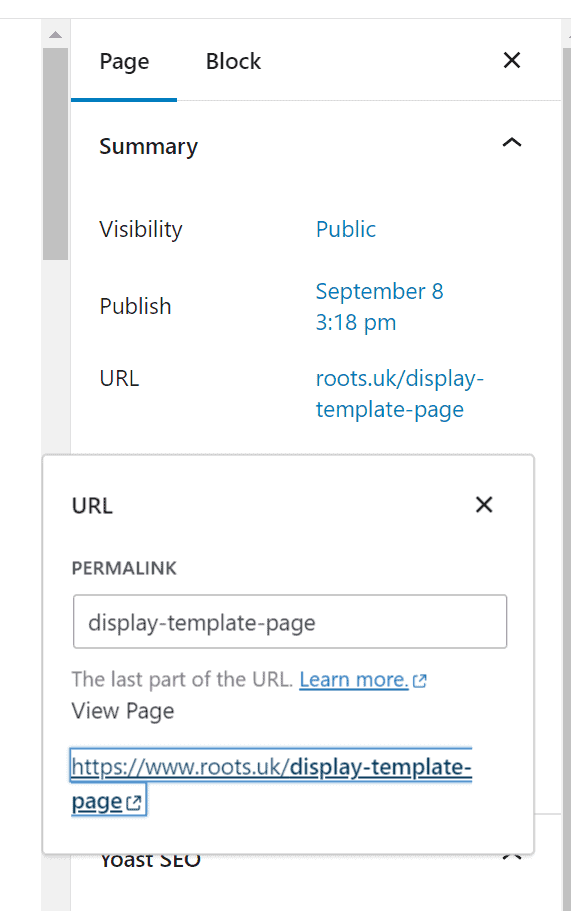Focus the permalink slug input field

point(290,622)
